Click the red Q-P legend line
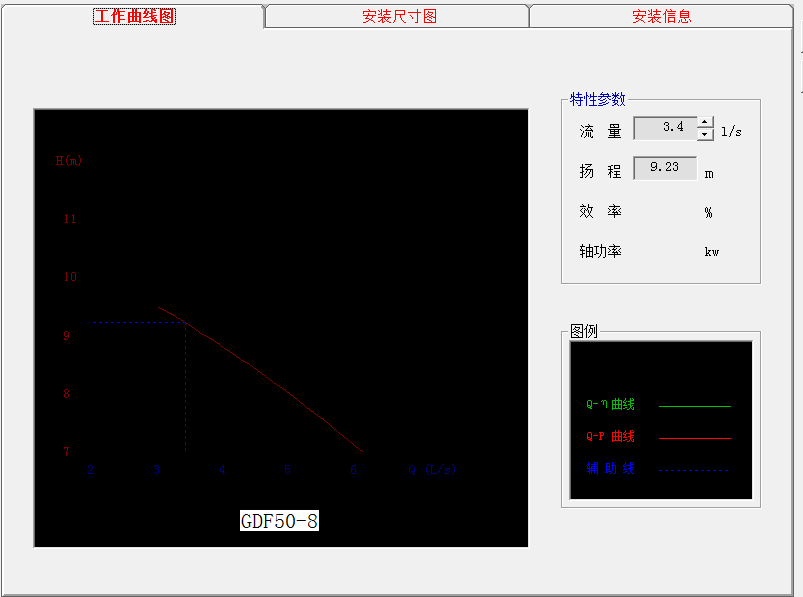Image resolution: width=803 pixels, height=597 pixels. pos(694,438)
